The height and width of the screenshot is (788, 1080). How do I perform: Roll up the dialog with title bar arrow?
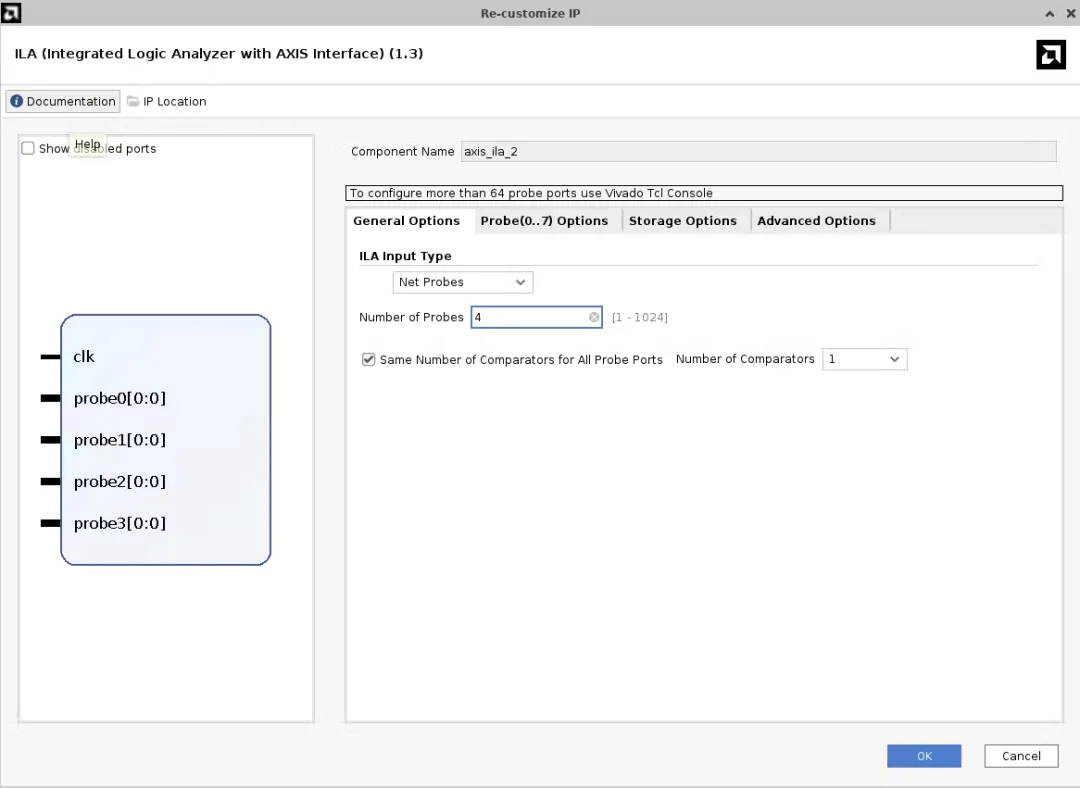[x=1049, y=14]
